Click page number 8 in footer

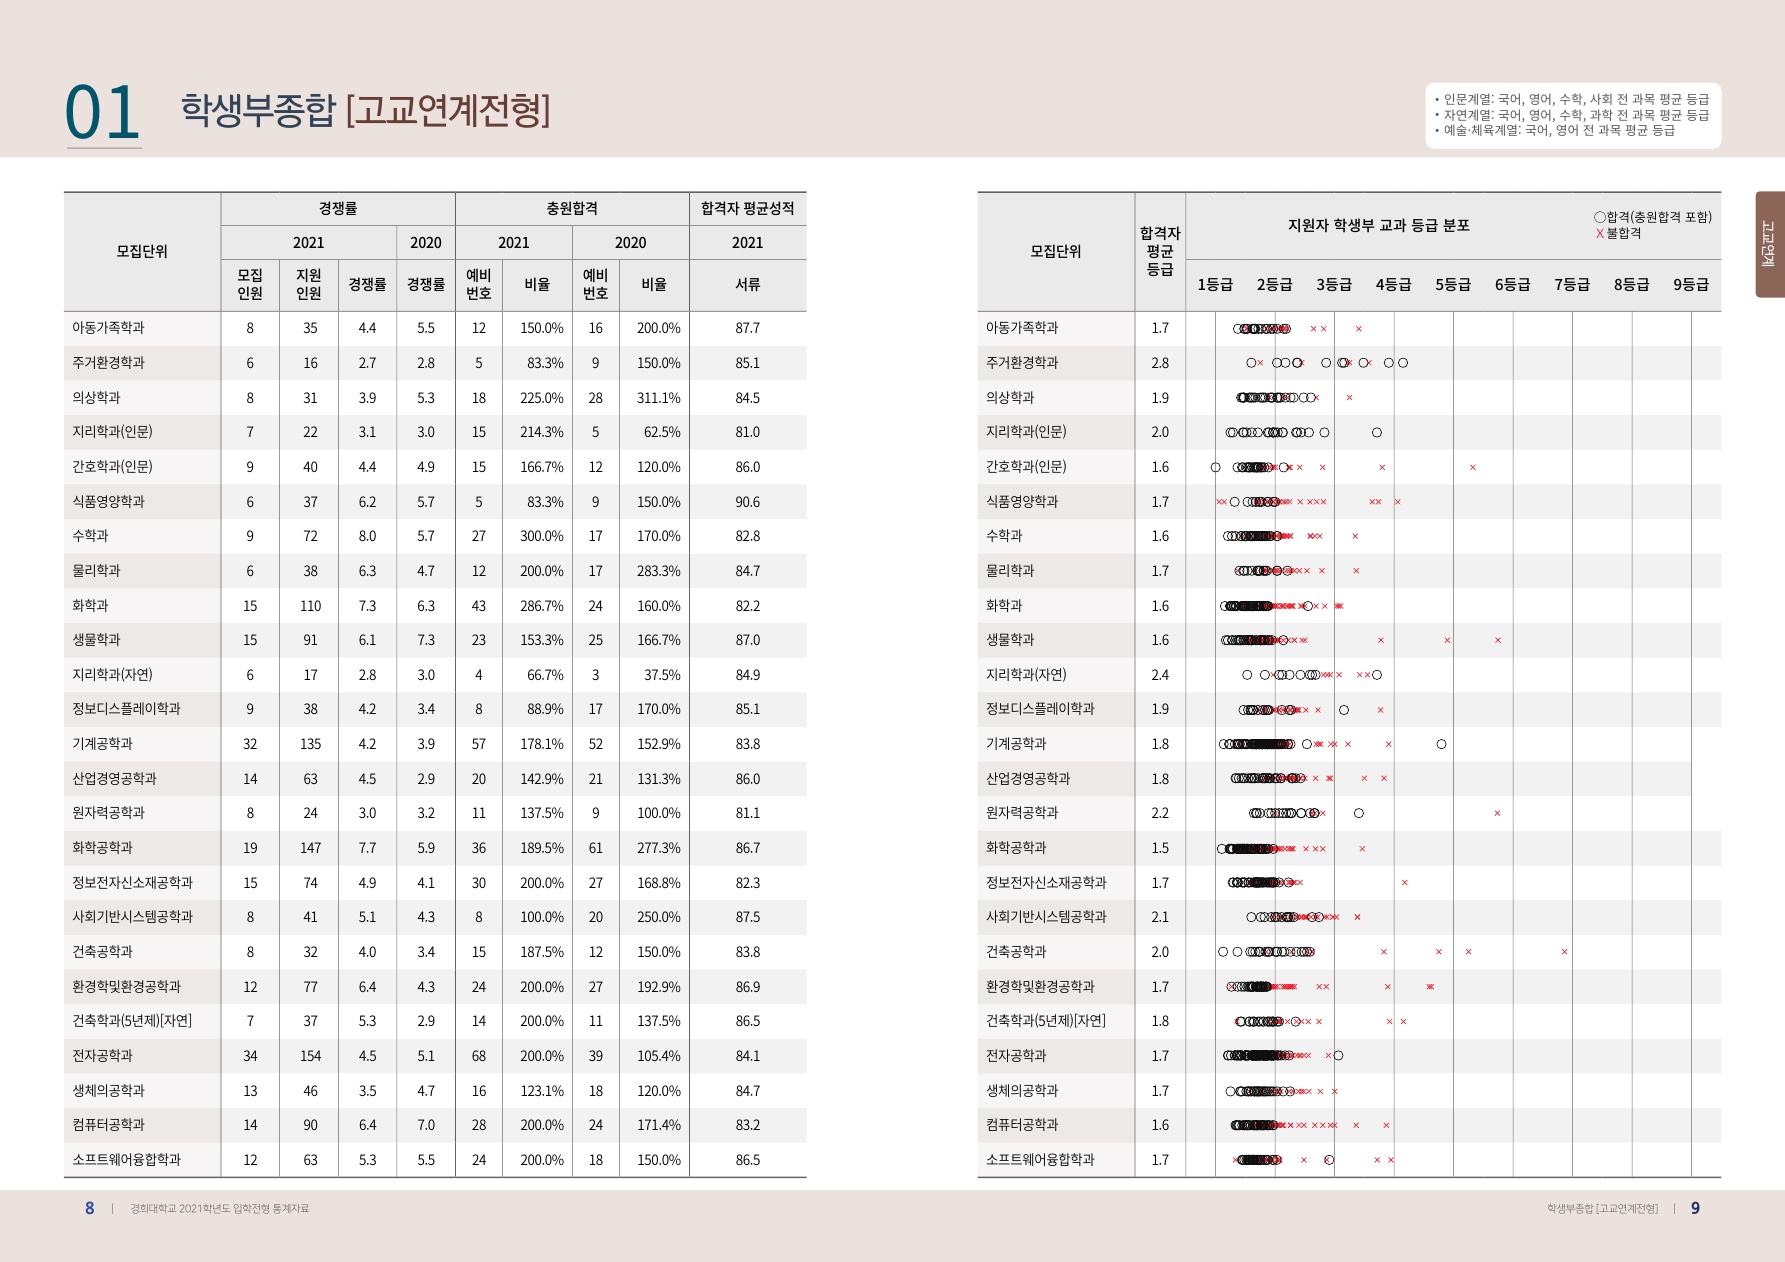click(x=89, y=1208)
